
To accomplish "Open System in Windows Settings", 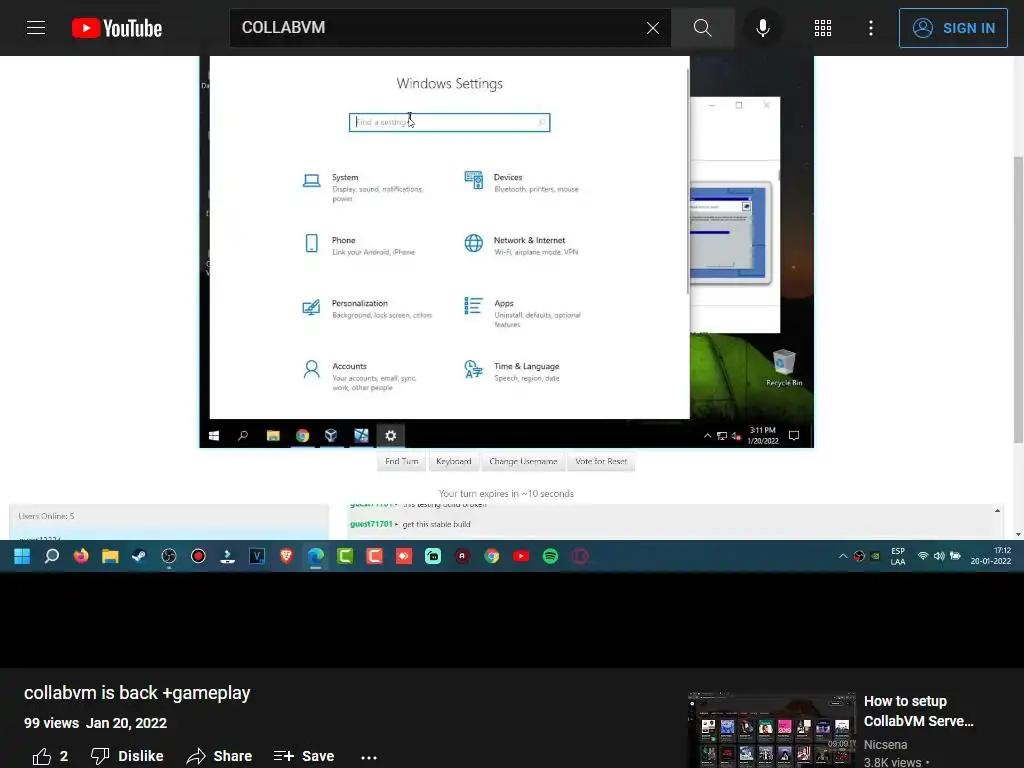I will pos(363,187).
